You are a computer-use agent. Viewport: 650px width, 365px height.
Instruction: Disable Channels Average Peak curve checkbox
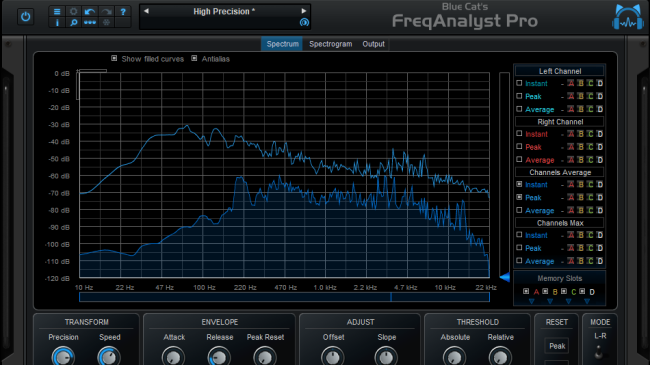pyautogui.click(x=519, y=197)
